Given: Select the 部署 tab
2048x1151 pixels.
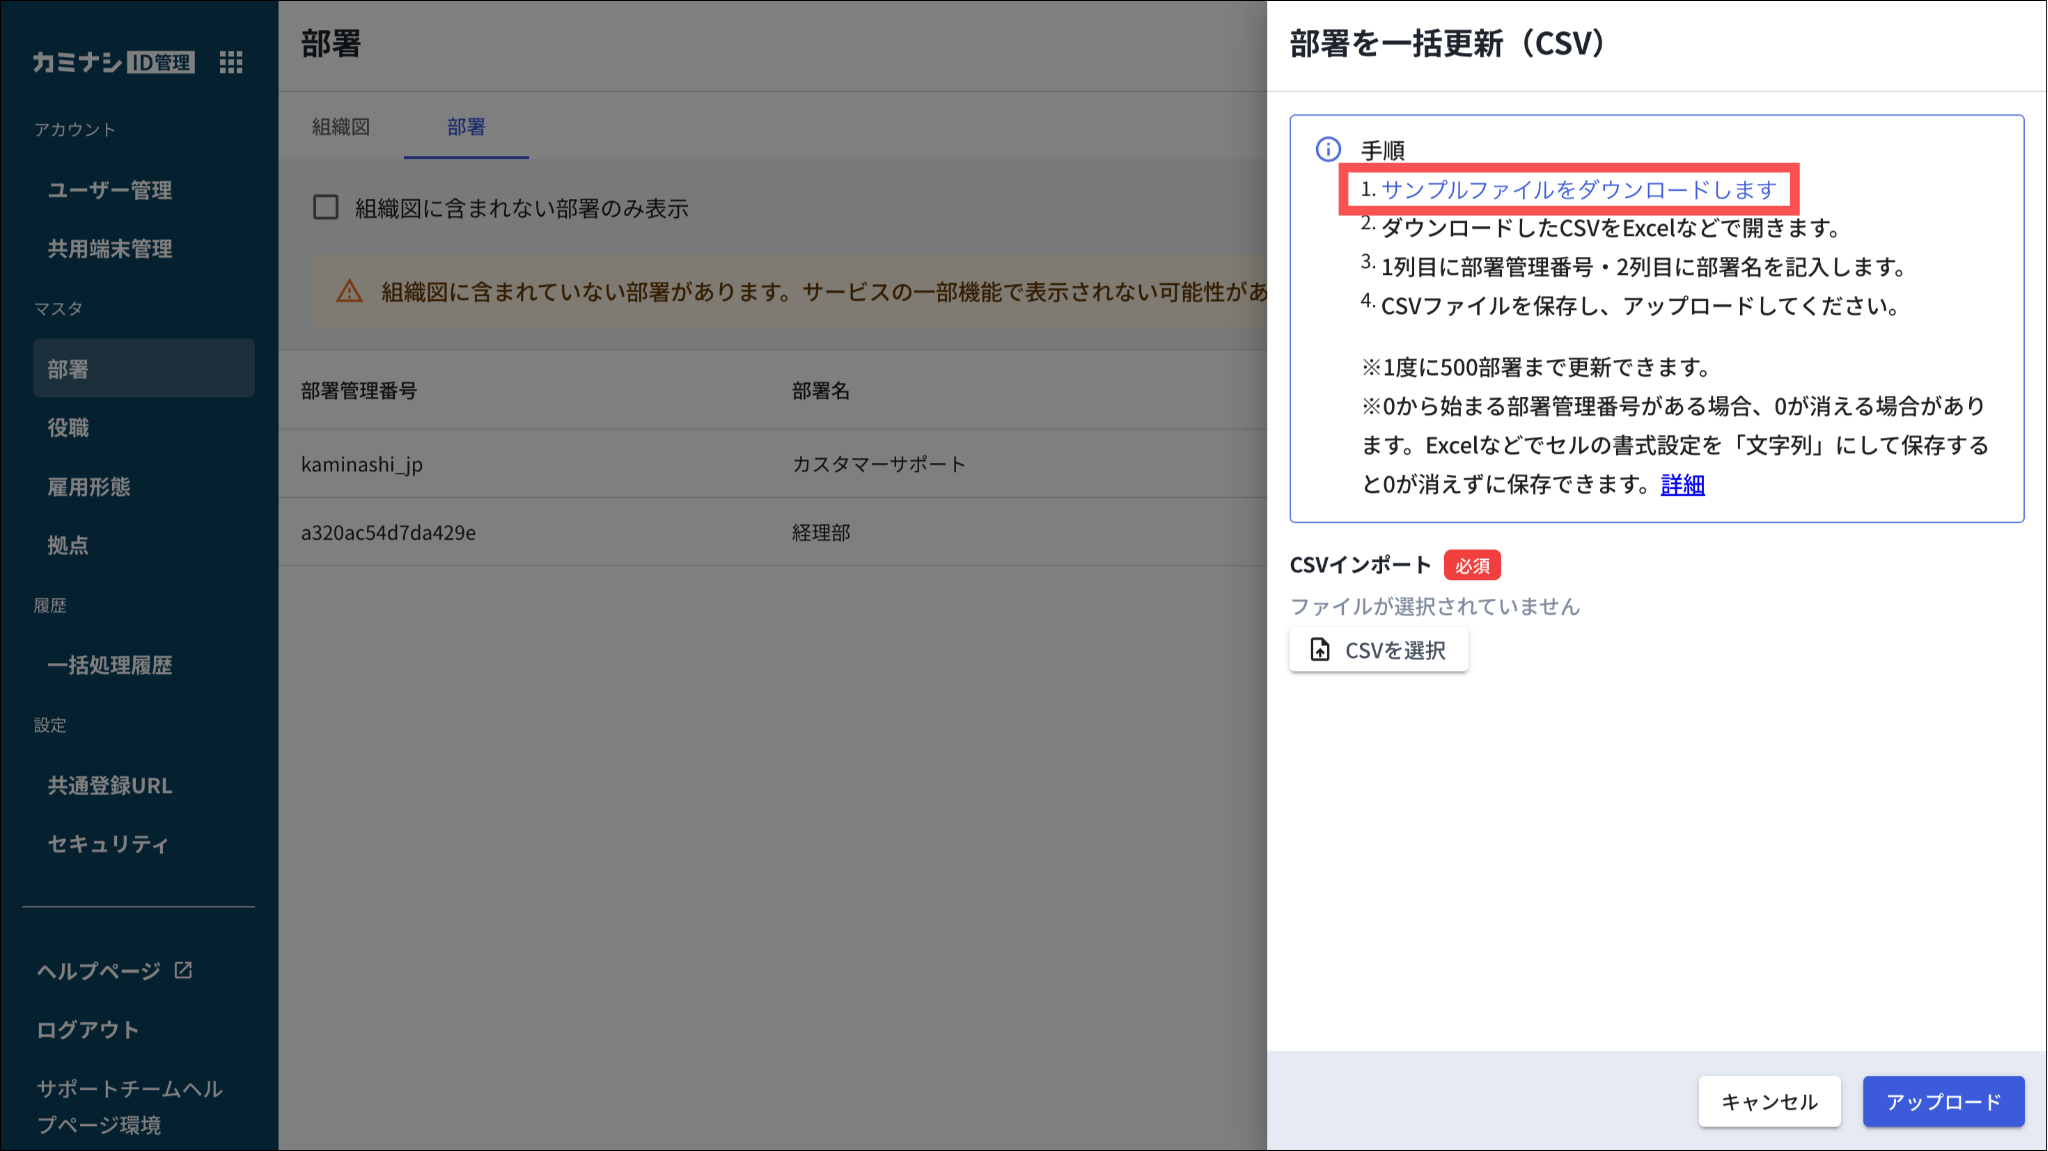Looking at the screenshot, I should pyautogui.click(x=466, y=127).
